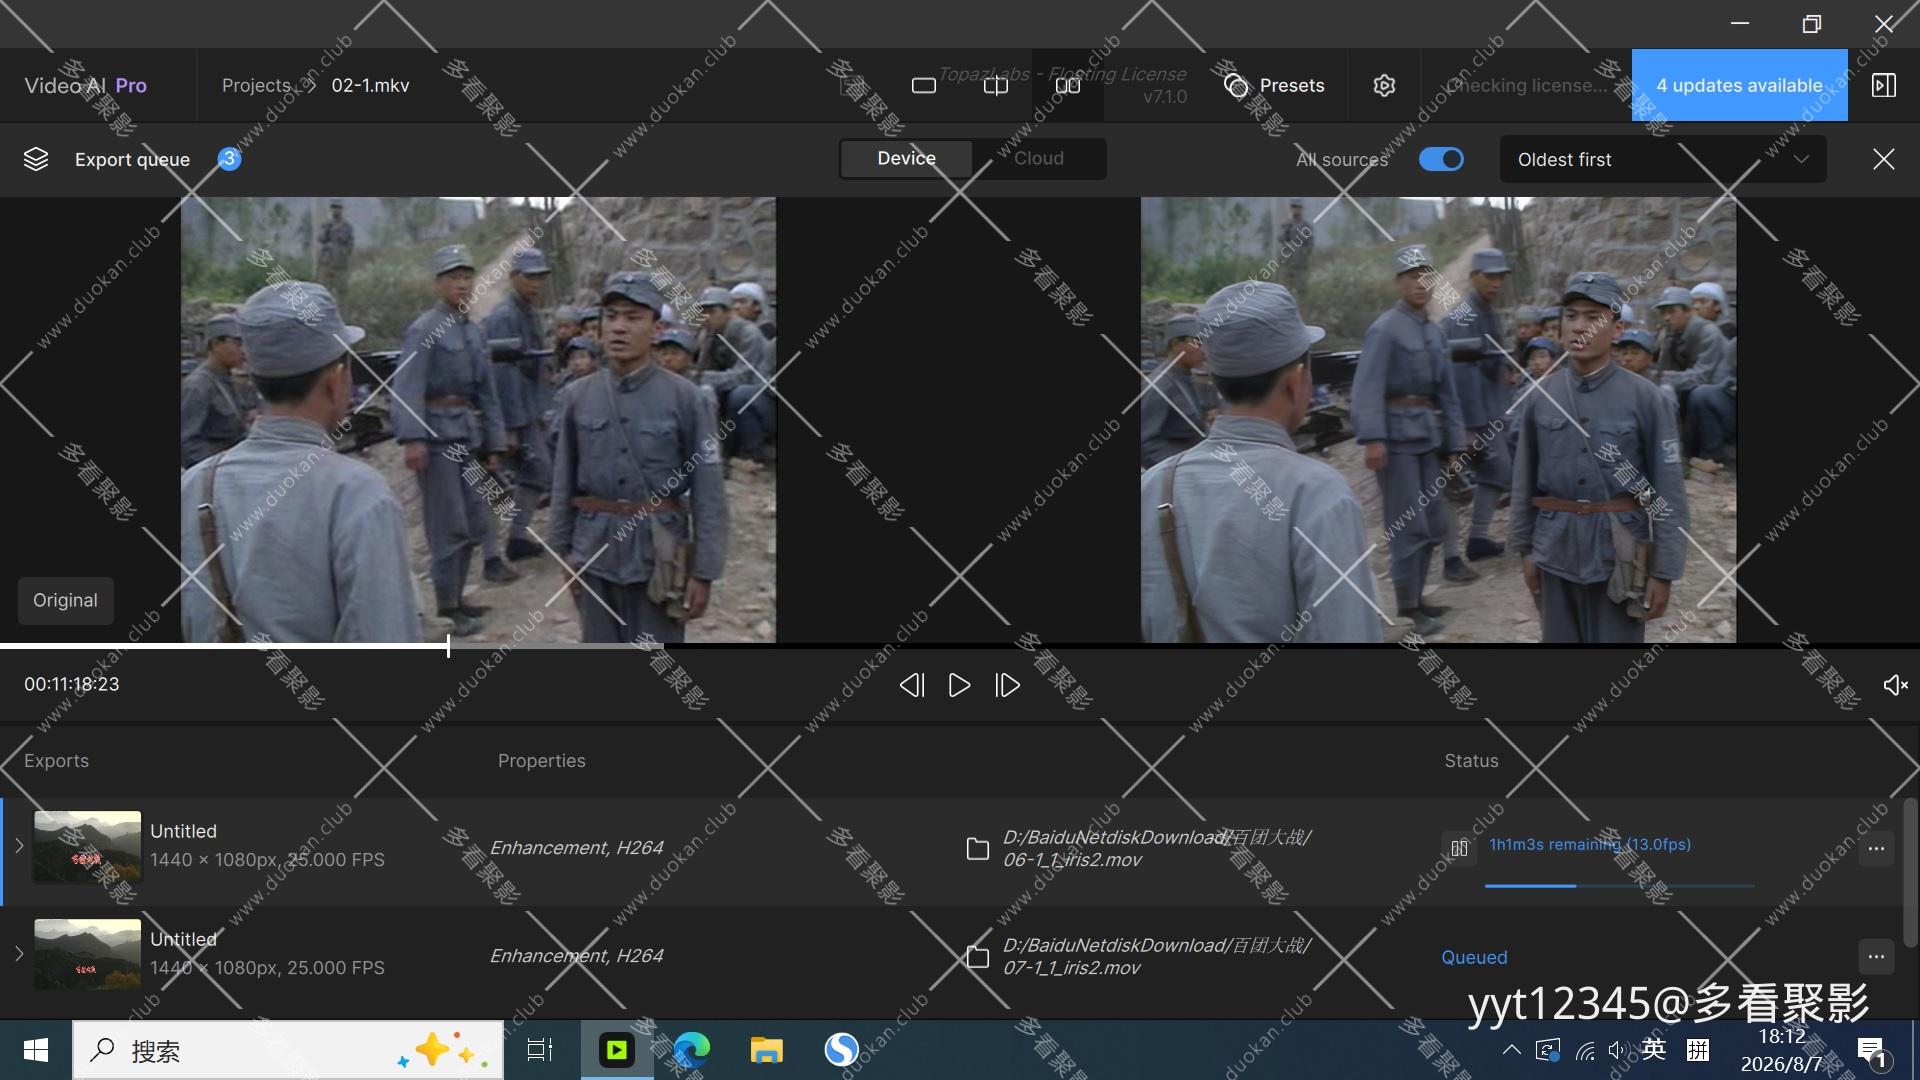Expand the 07-1_1_iris2.mov export row

[19, 954]
